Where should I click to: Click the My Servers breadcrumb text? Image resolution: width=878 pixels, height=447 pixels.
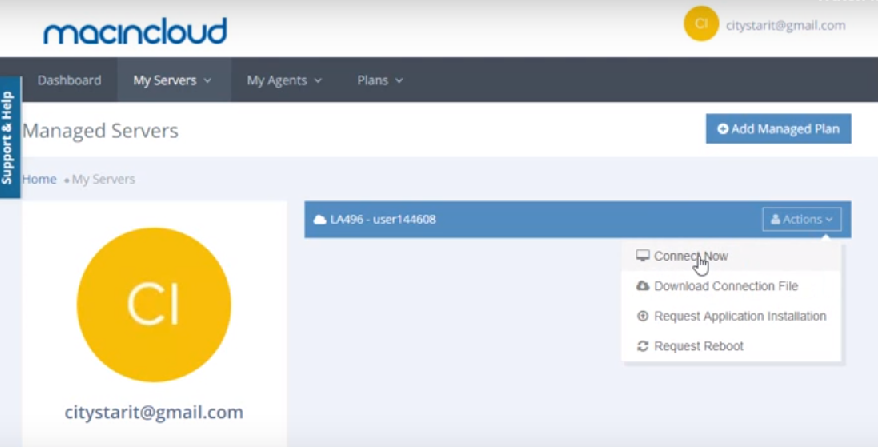pyautogui.click(x=104, y=179)
